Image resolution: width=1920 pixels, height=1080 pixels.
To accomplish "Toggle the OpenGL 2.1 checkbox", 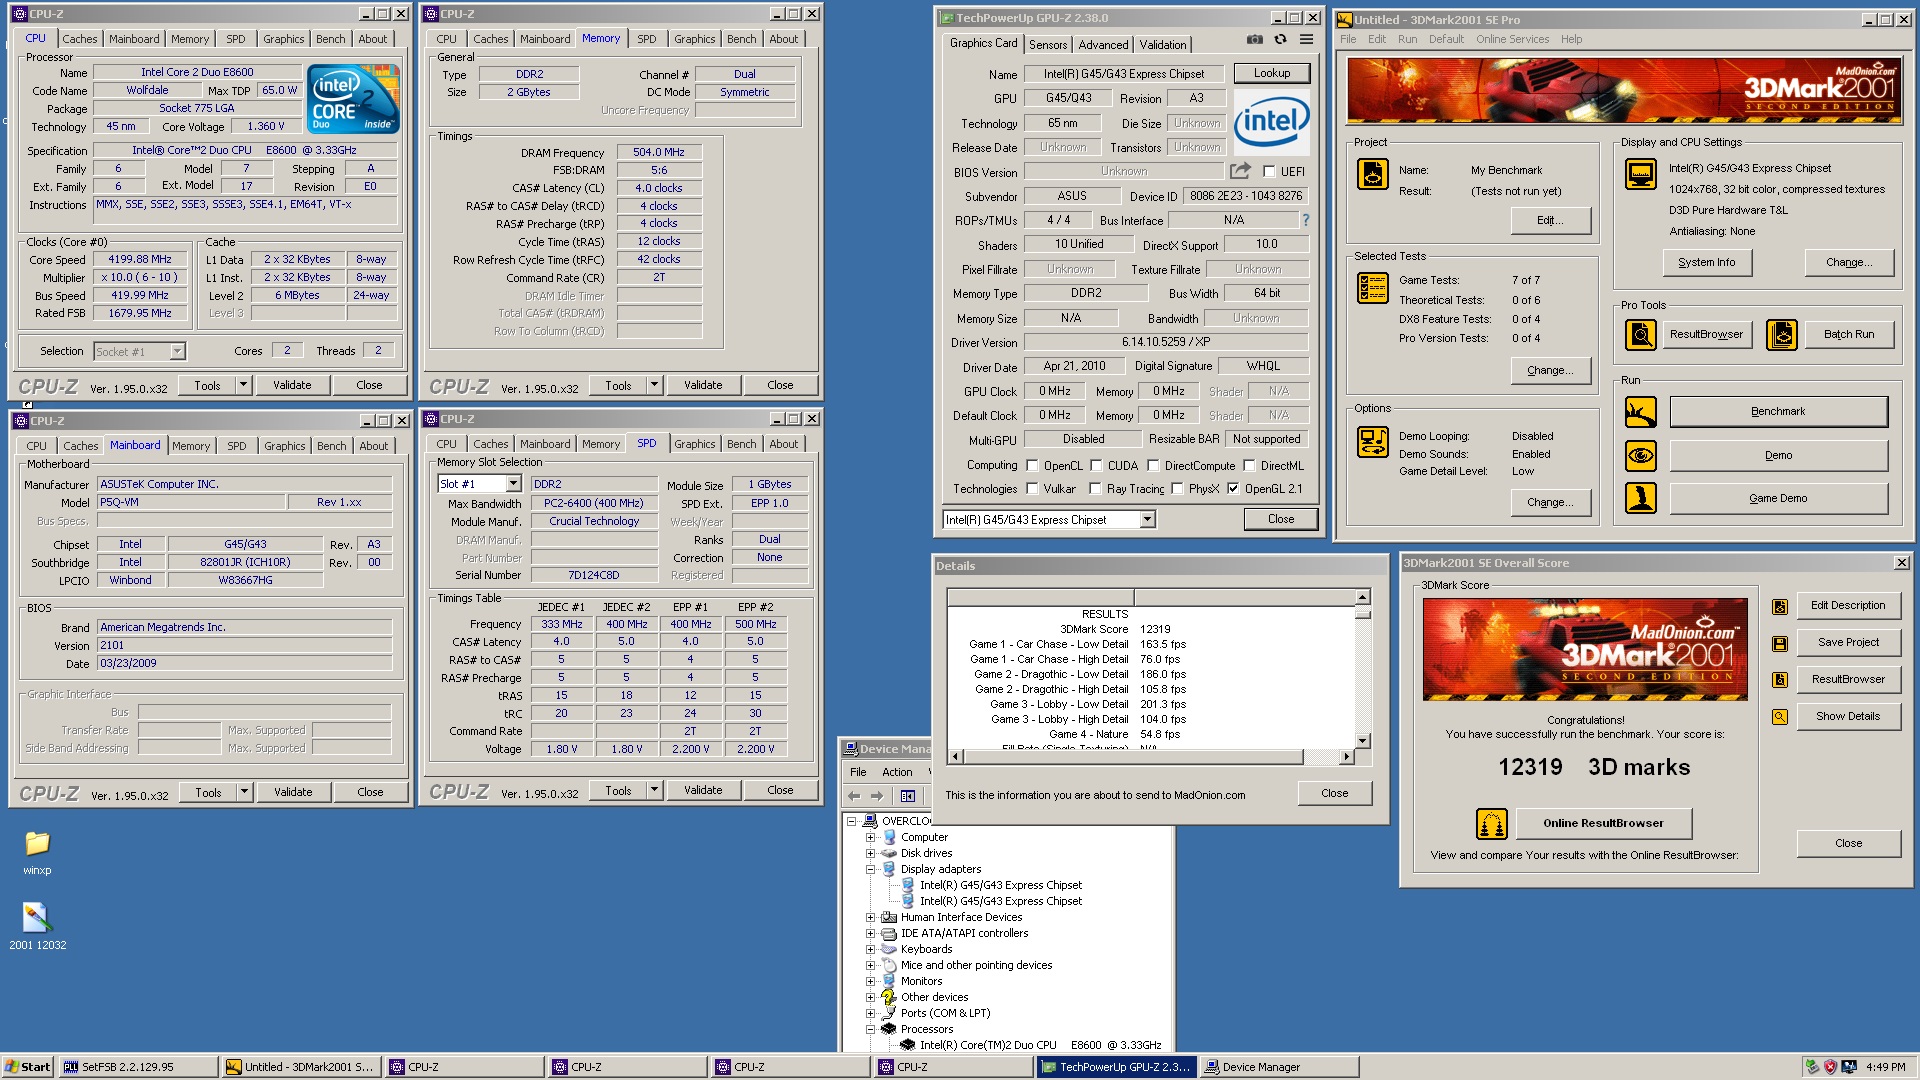I will coord(1233,488).
